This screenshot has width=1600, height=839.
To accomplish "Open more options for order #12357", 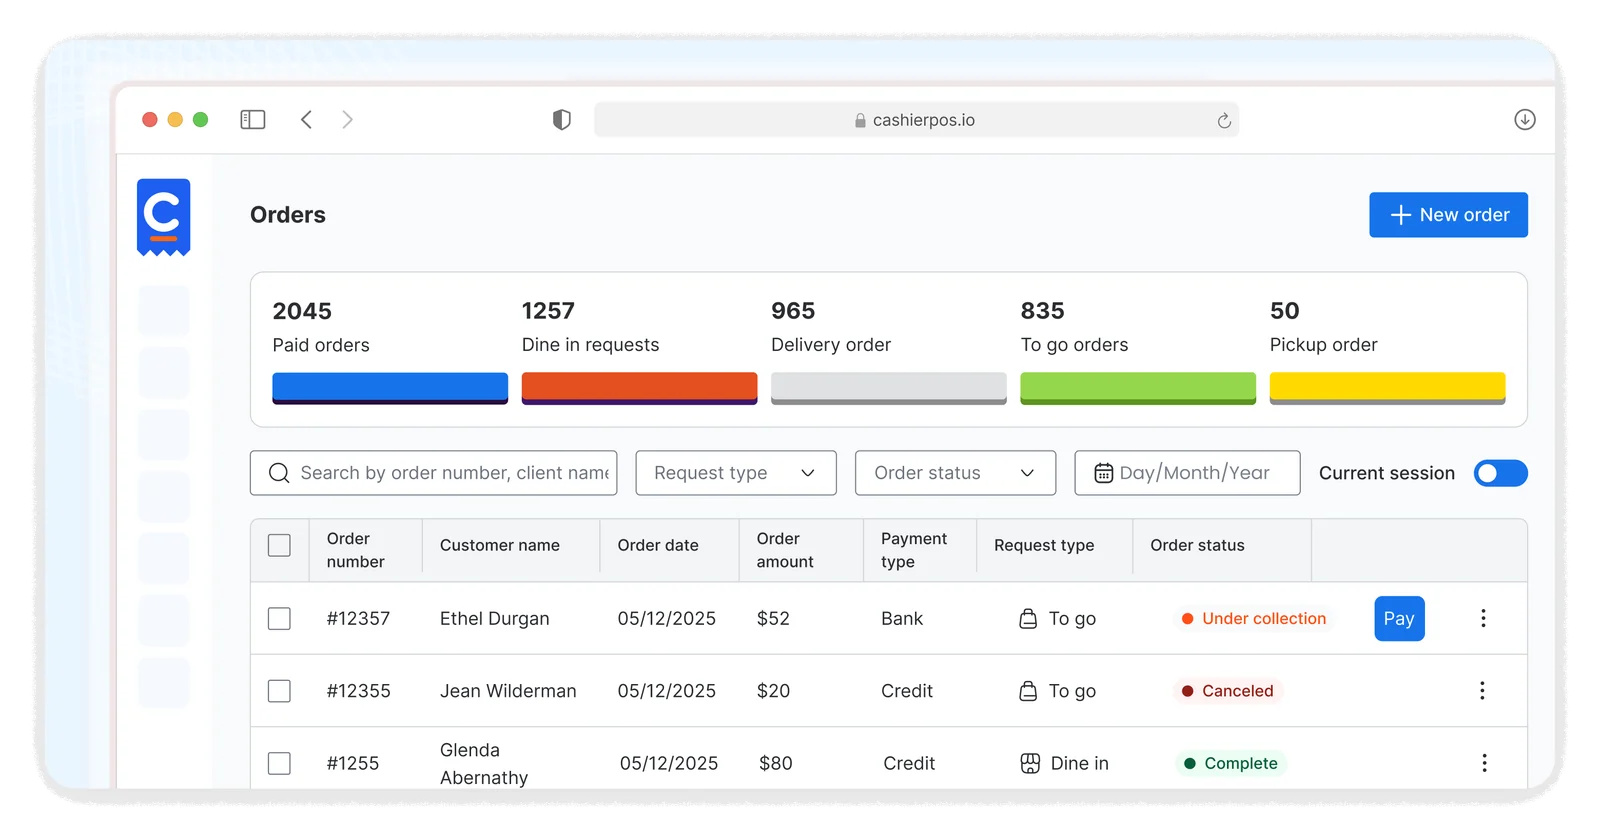I will pyautogui.click(x=1483, y=618).
